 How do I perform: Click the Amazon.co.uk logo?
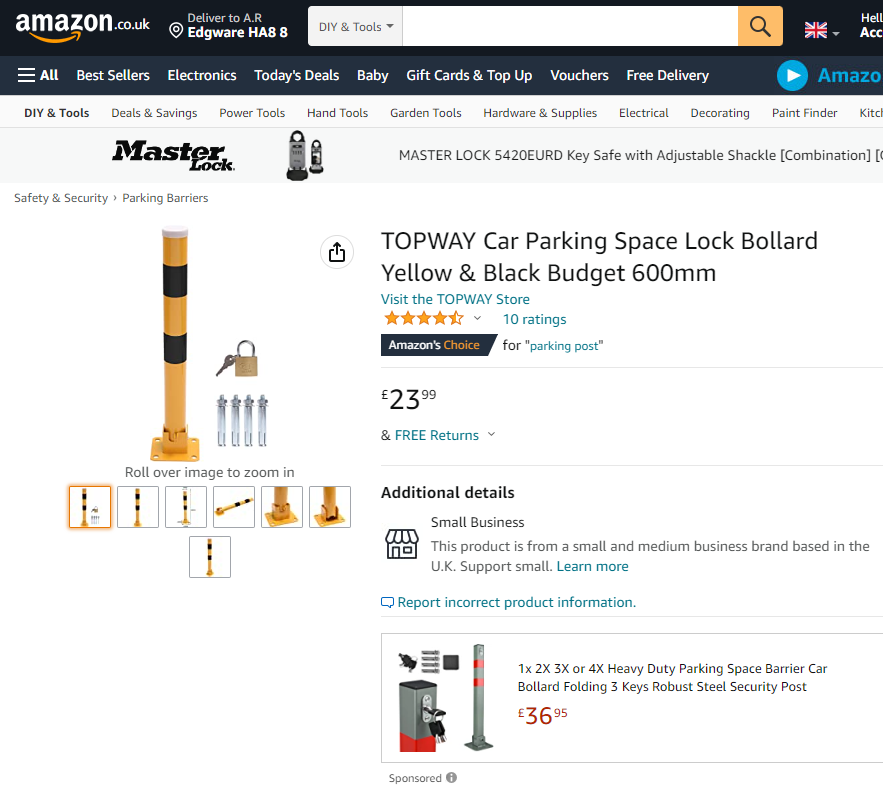(x=82, y=27)
